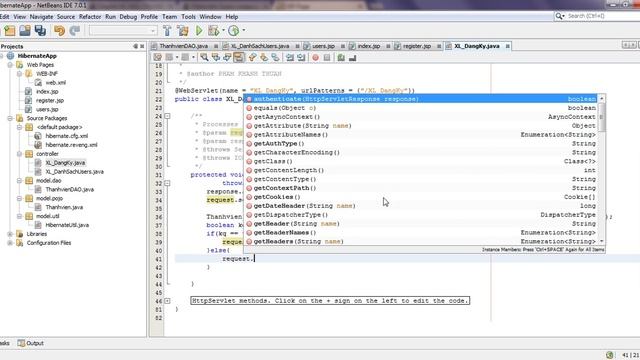Viewport: 640px width, 360px height.
Task: Switch to ThanhvienDAO.java tab
Action: click(183, 46)
